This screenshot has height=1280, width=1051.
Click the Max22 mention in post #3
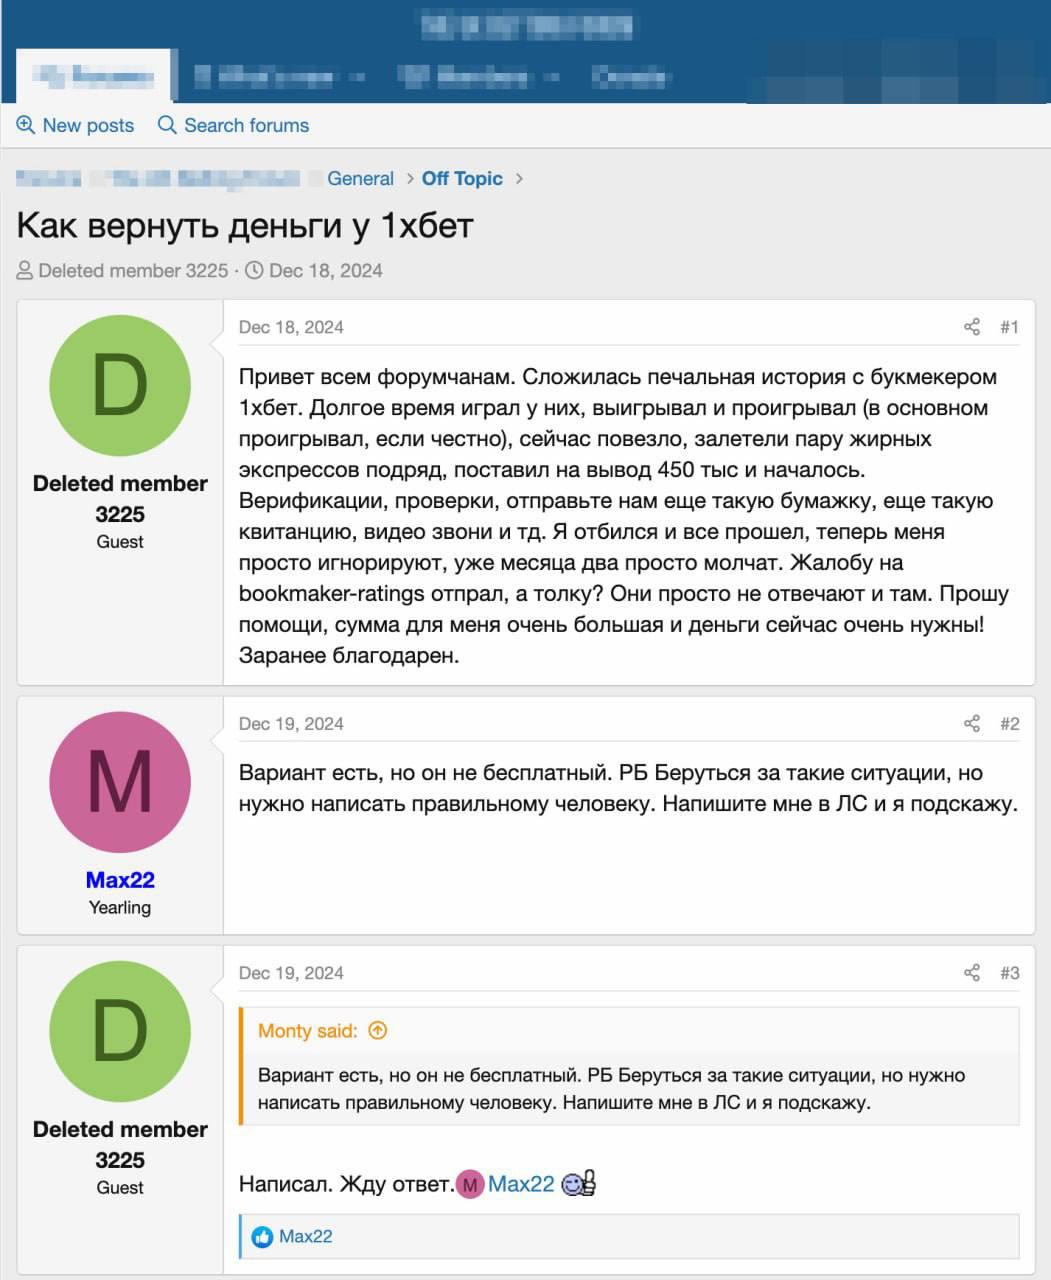pyautogui.click(x=521, y=1184)
